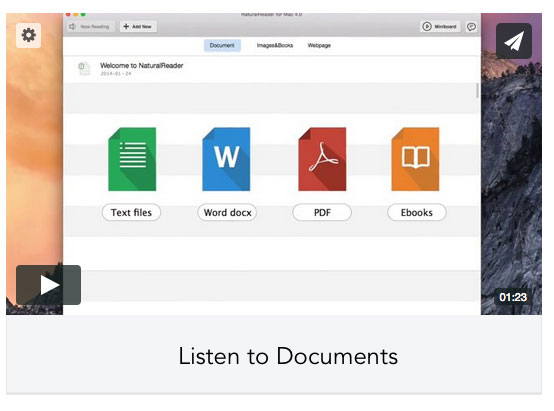
Task: Select the PDF label button
Action: [x=322, y=213]
